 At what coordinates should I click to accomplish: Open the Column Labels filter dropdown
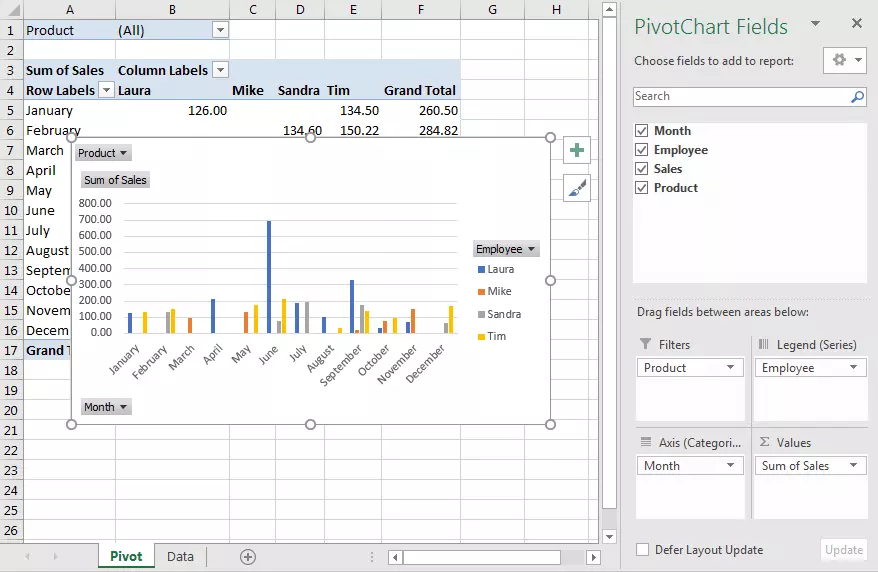tap(221, 70)
